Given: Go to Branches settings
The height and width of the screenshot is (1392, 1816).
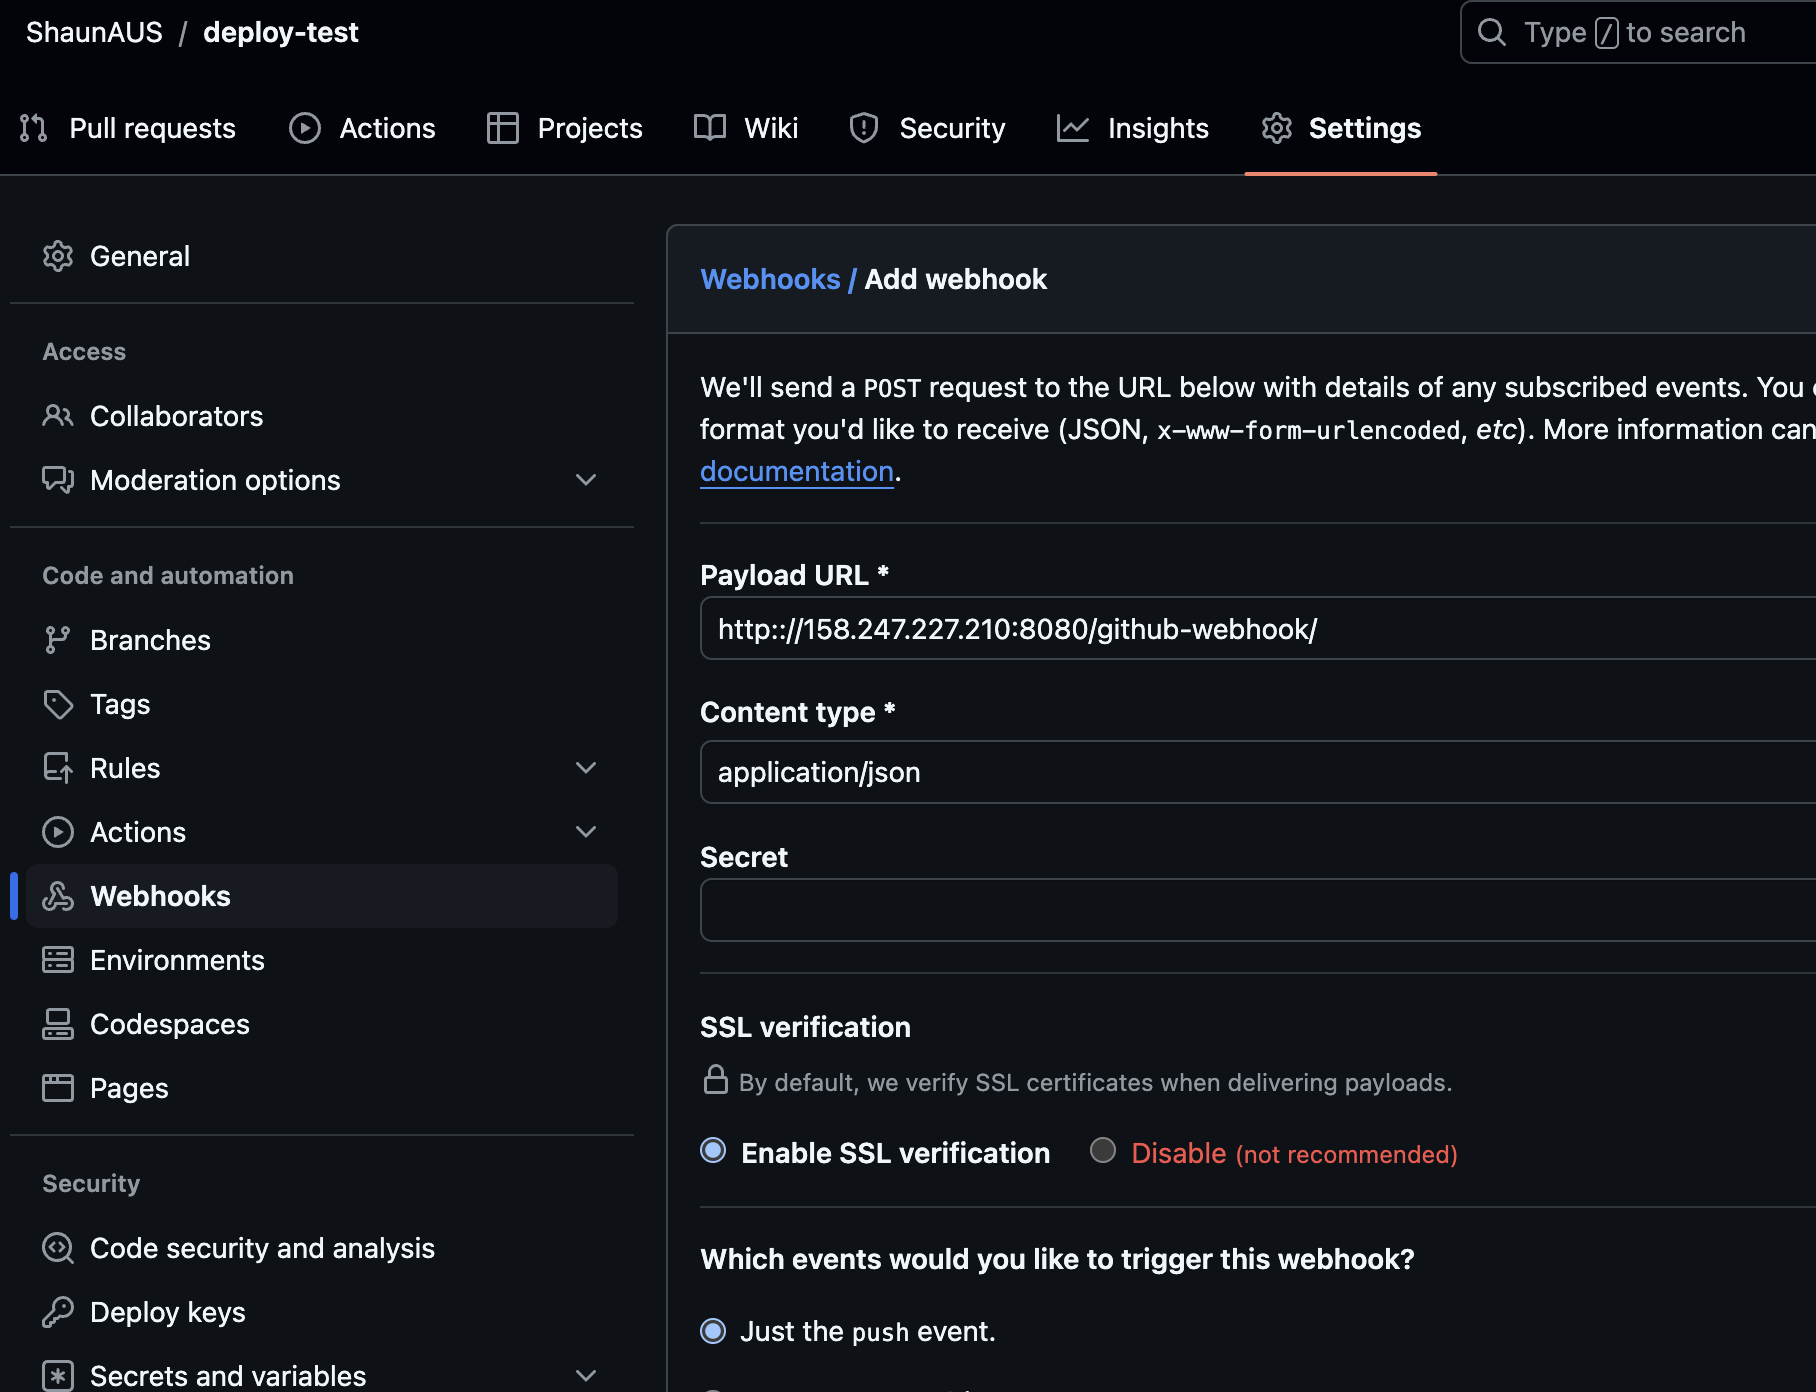Looking at the screenshot, I should click(322, 640).
